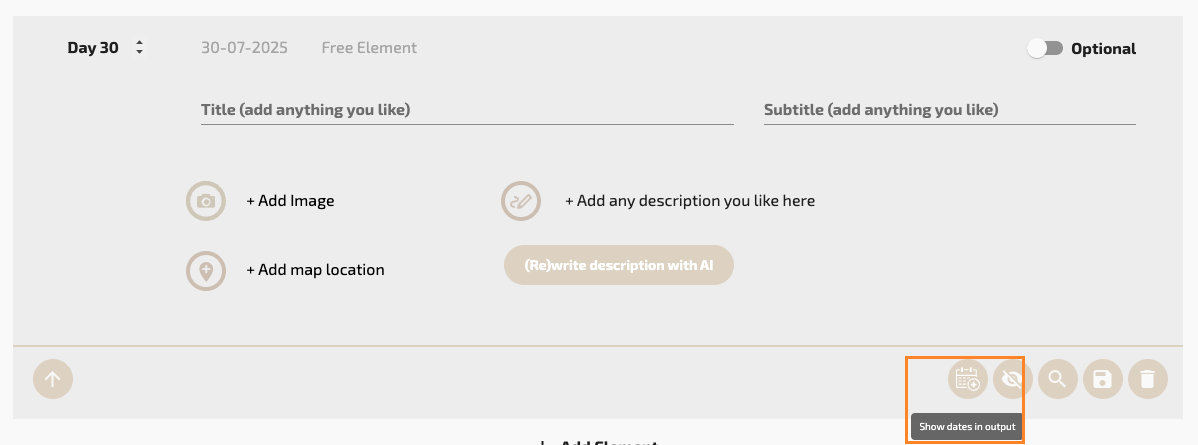Click the pencil description icon

pyautogui.click(x=521, y=201)
